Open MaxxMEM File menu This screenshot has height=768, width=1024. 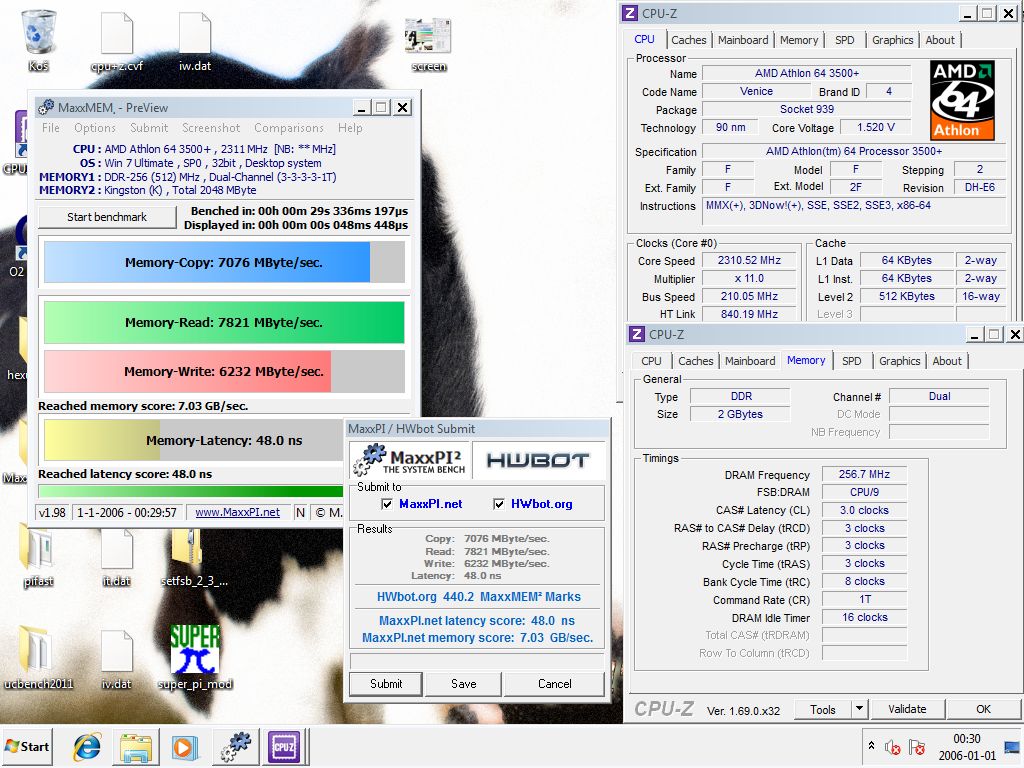pos(50,128)
